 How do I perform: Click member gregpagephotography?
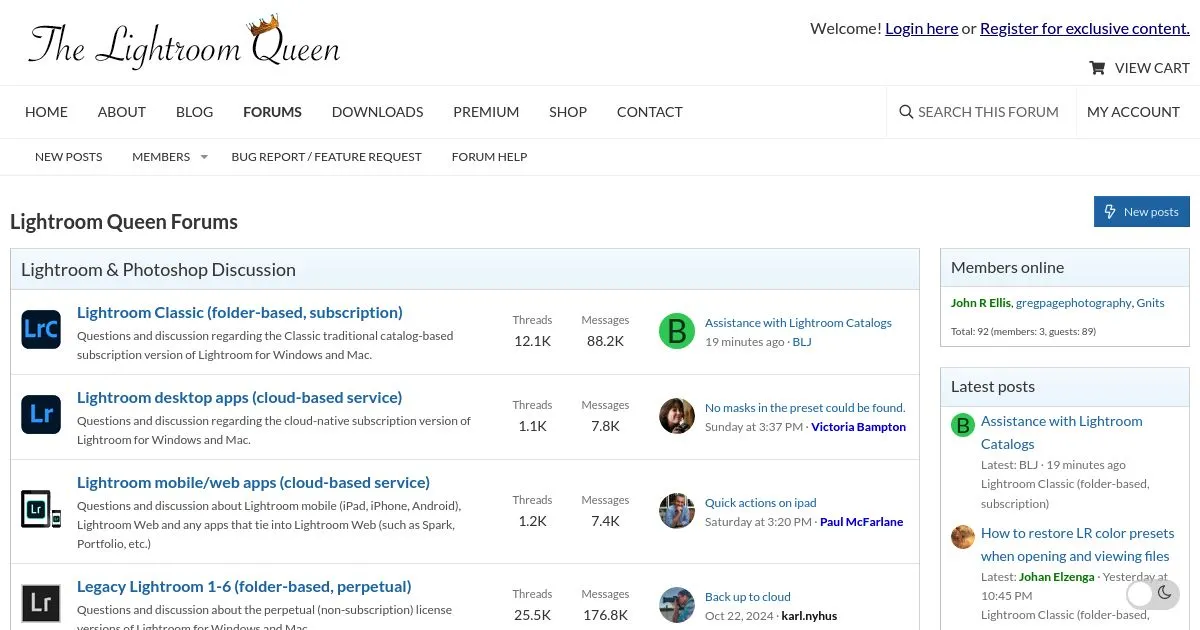tap(1074, 303)
